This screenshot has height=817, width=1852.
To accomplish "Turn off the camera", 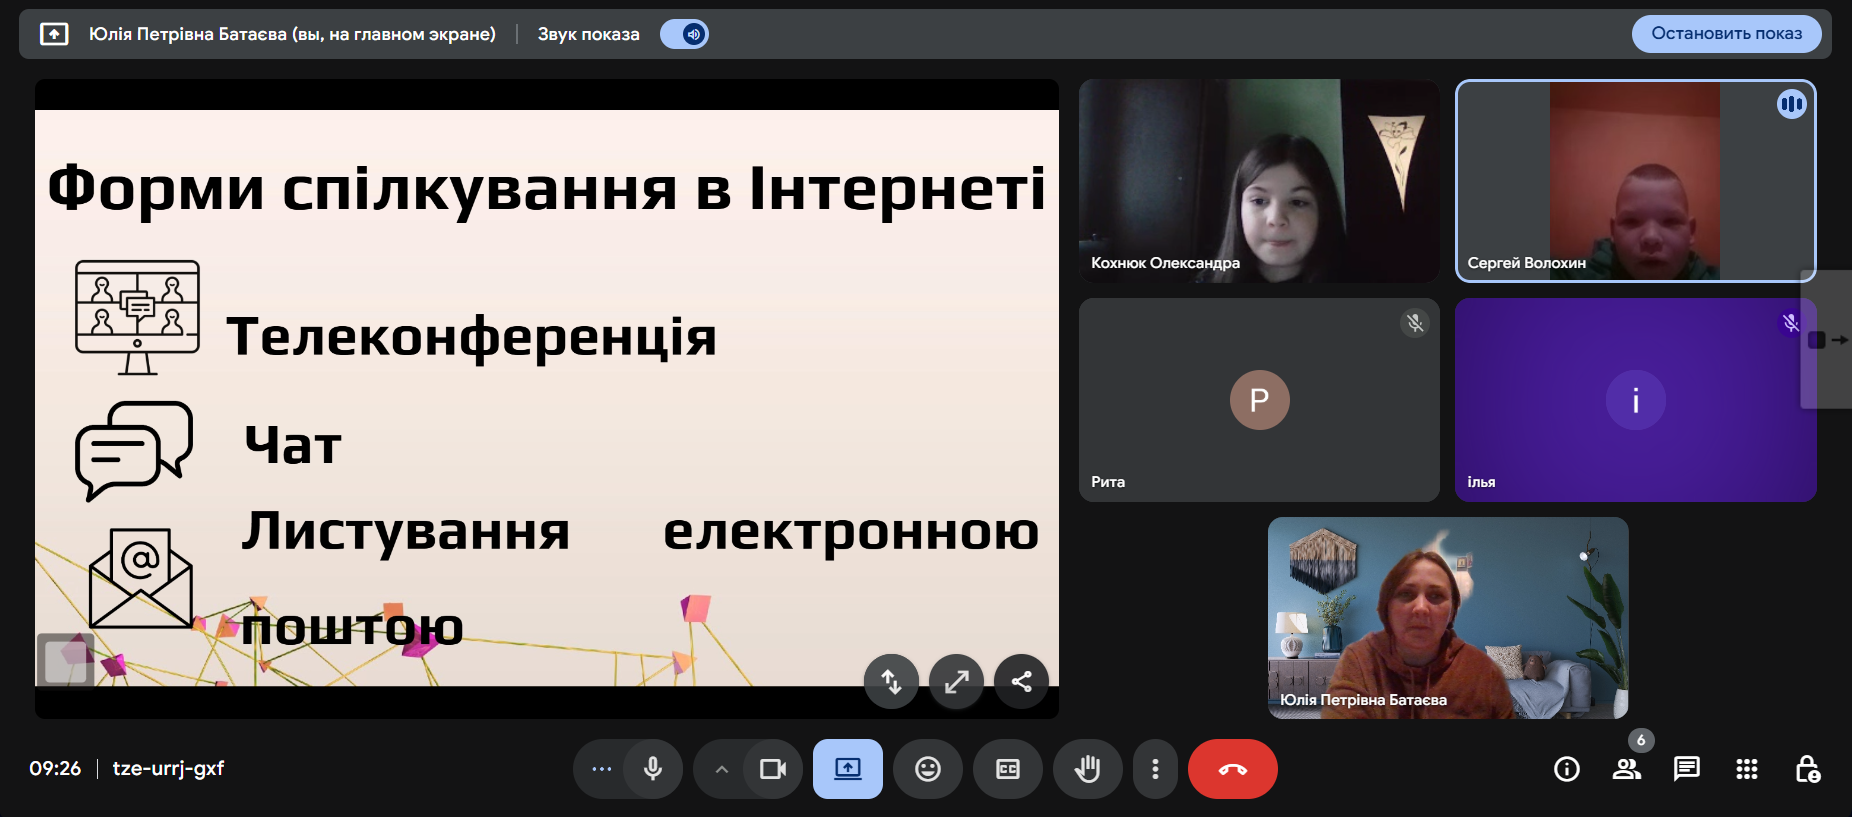I will (x=773, y=769).
